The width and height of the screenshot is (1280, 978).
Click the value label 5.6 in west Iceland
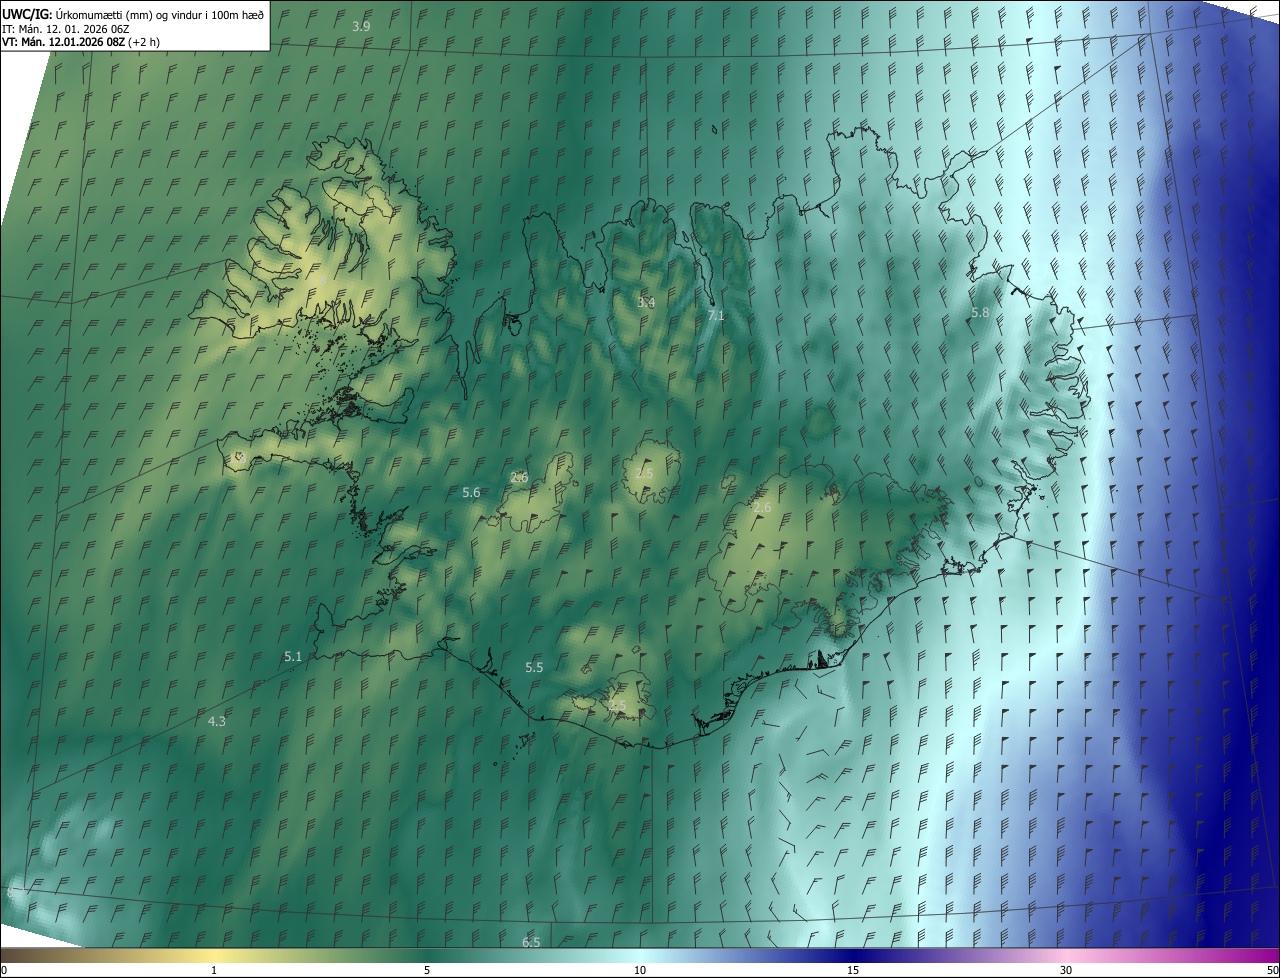(471, 493)
